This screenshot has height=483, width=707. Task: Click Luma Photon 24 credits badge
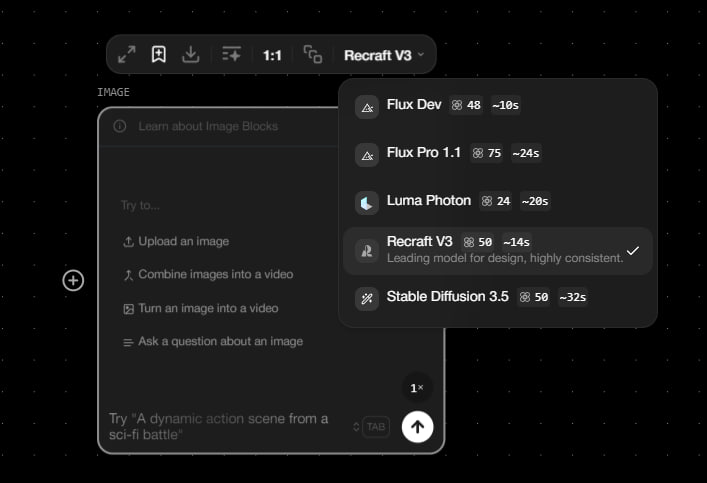495,201
